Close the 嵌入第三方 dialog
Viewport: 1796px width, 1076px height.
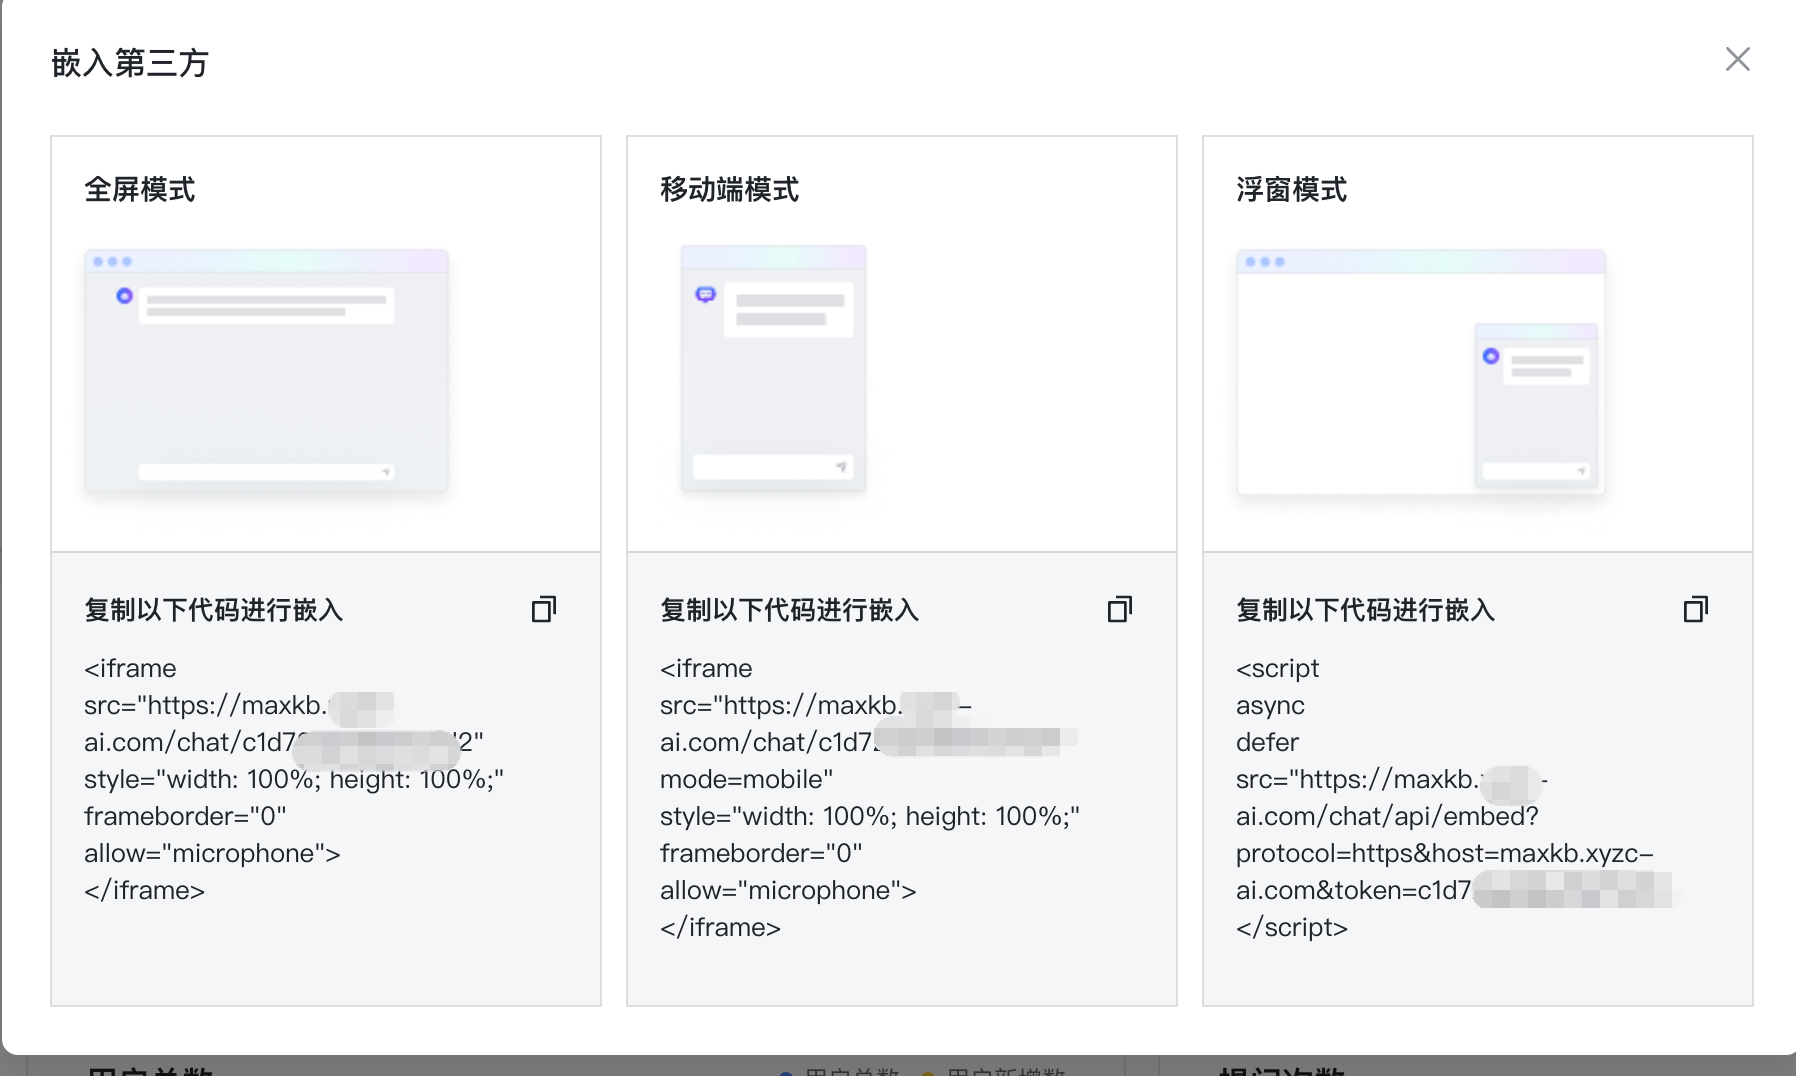1738,59
